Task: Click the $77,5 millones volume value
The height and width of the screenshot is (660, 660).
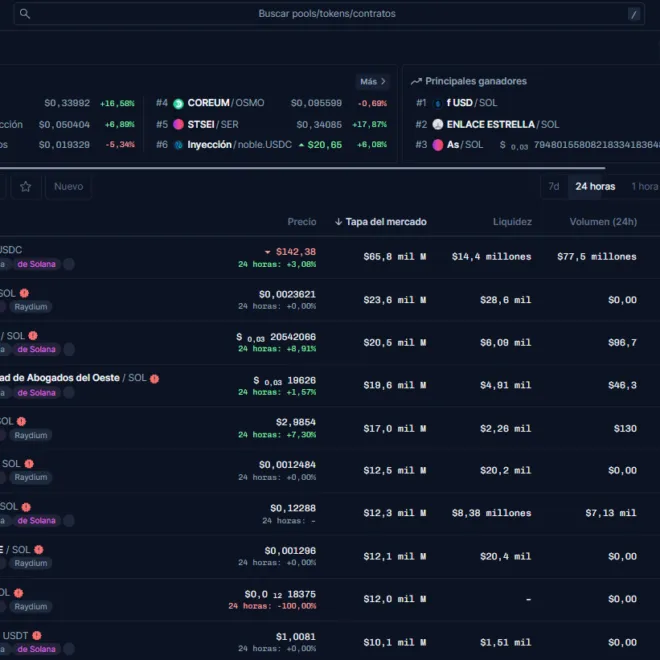Action: (597, 257)
